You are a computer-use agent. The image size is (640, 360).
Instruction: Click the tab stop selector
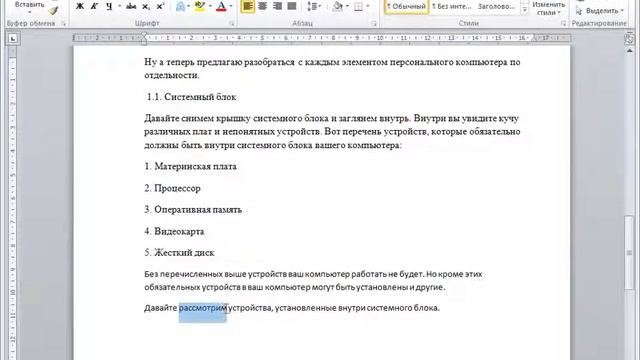pyautogui.click(x=13, y=39)
